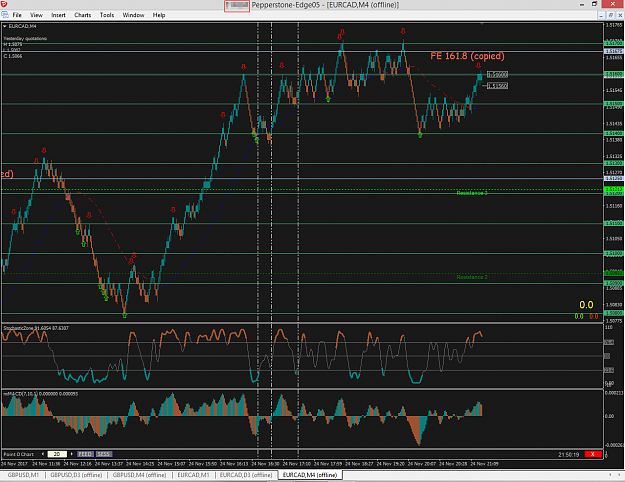Expand the EURCAD,M4 chart title arrow
625x482 pixels.
tap(5, 26)
